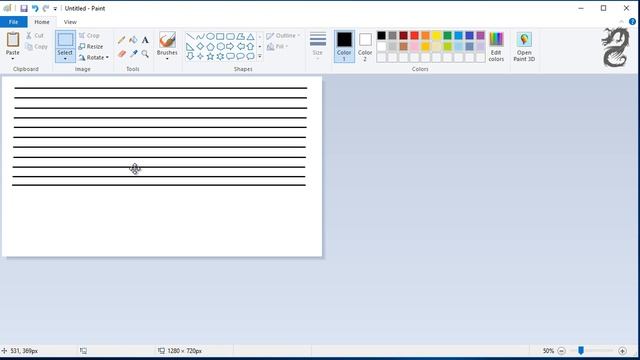640x360 pixels.
Task: Click the Copy button
Action: (36, 47)
